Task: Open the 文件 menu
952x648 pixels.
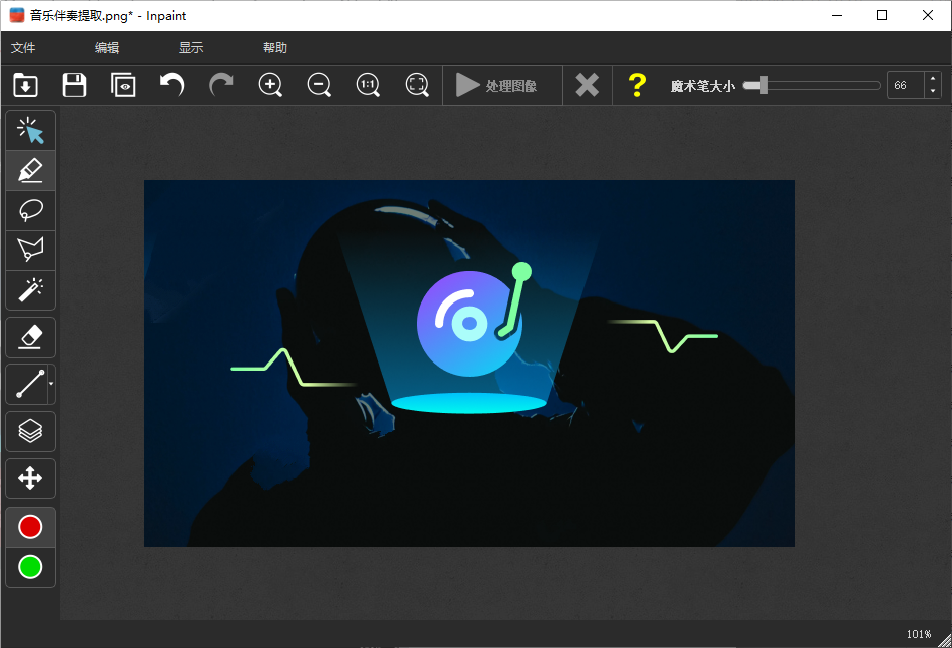Action: [x=23, y=48]
